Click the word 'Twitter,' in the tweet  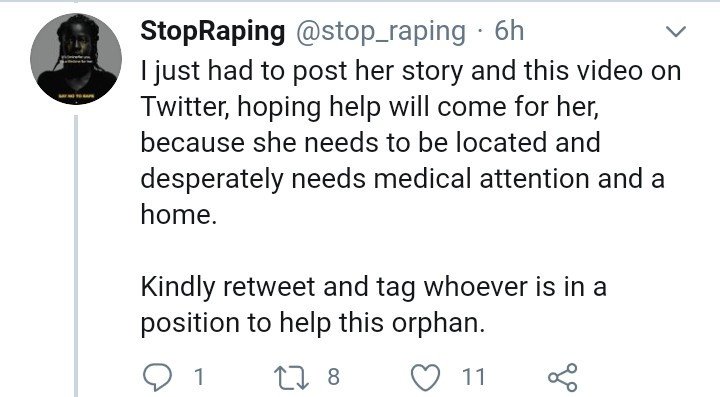click(x=186, y=106)
